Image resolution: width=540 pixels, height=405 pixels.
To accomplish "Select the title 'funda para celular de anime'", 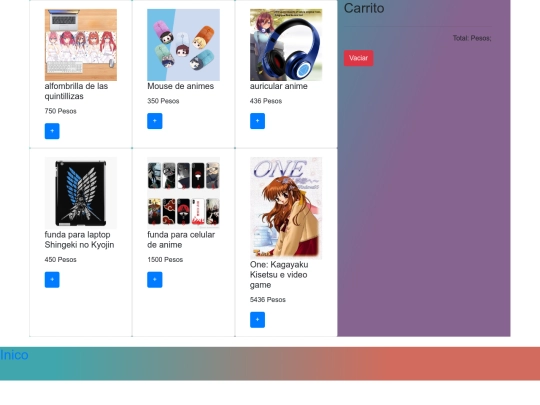I will coord(181,240).
